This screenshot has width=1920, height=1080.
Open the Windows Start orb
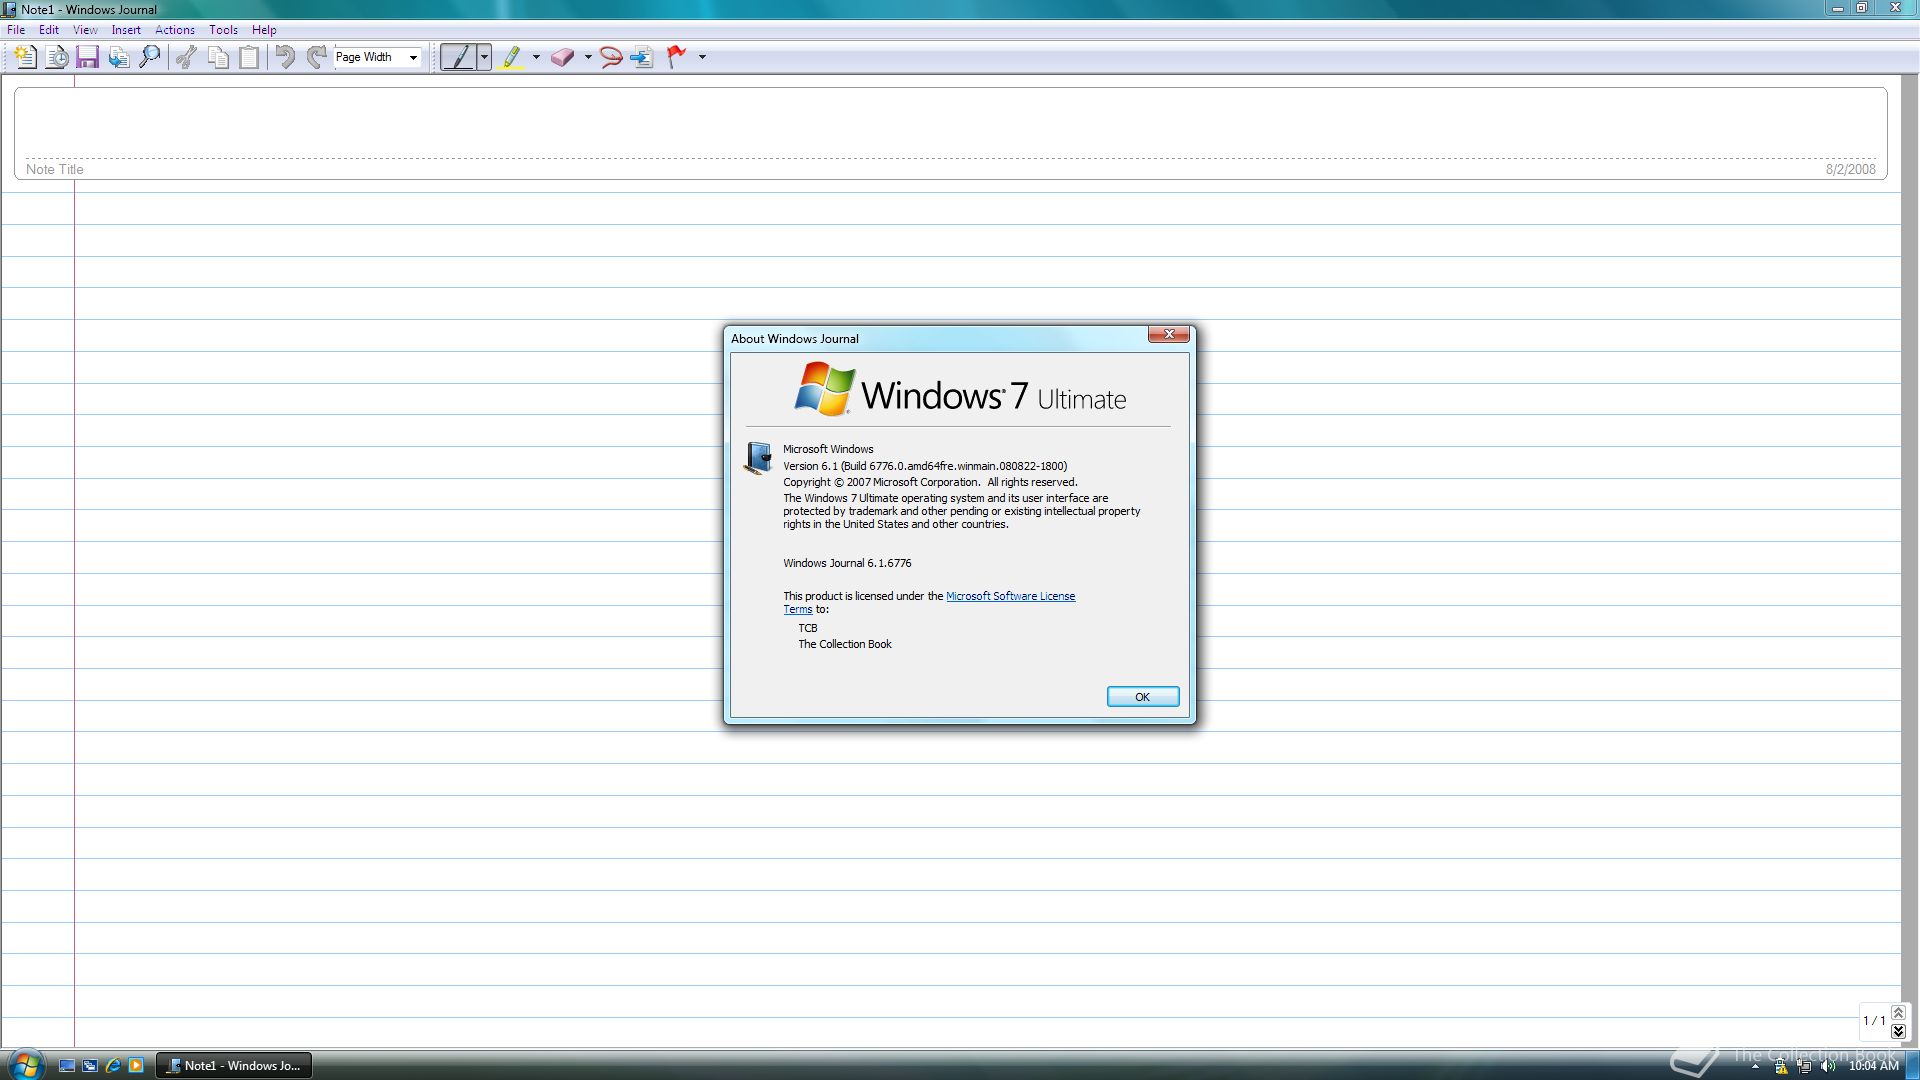tap(25, 1065)
